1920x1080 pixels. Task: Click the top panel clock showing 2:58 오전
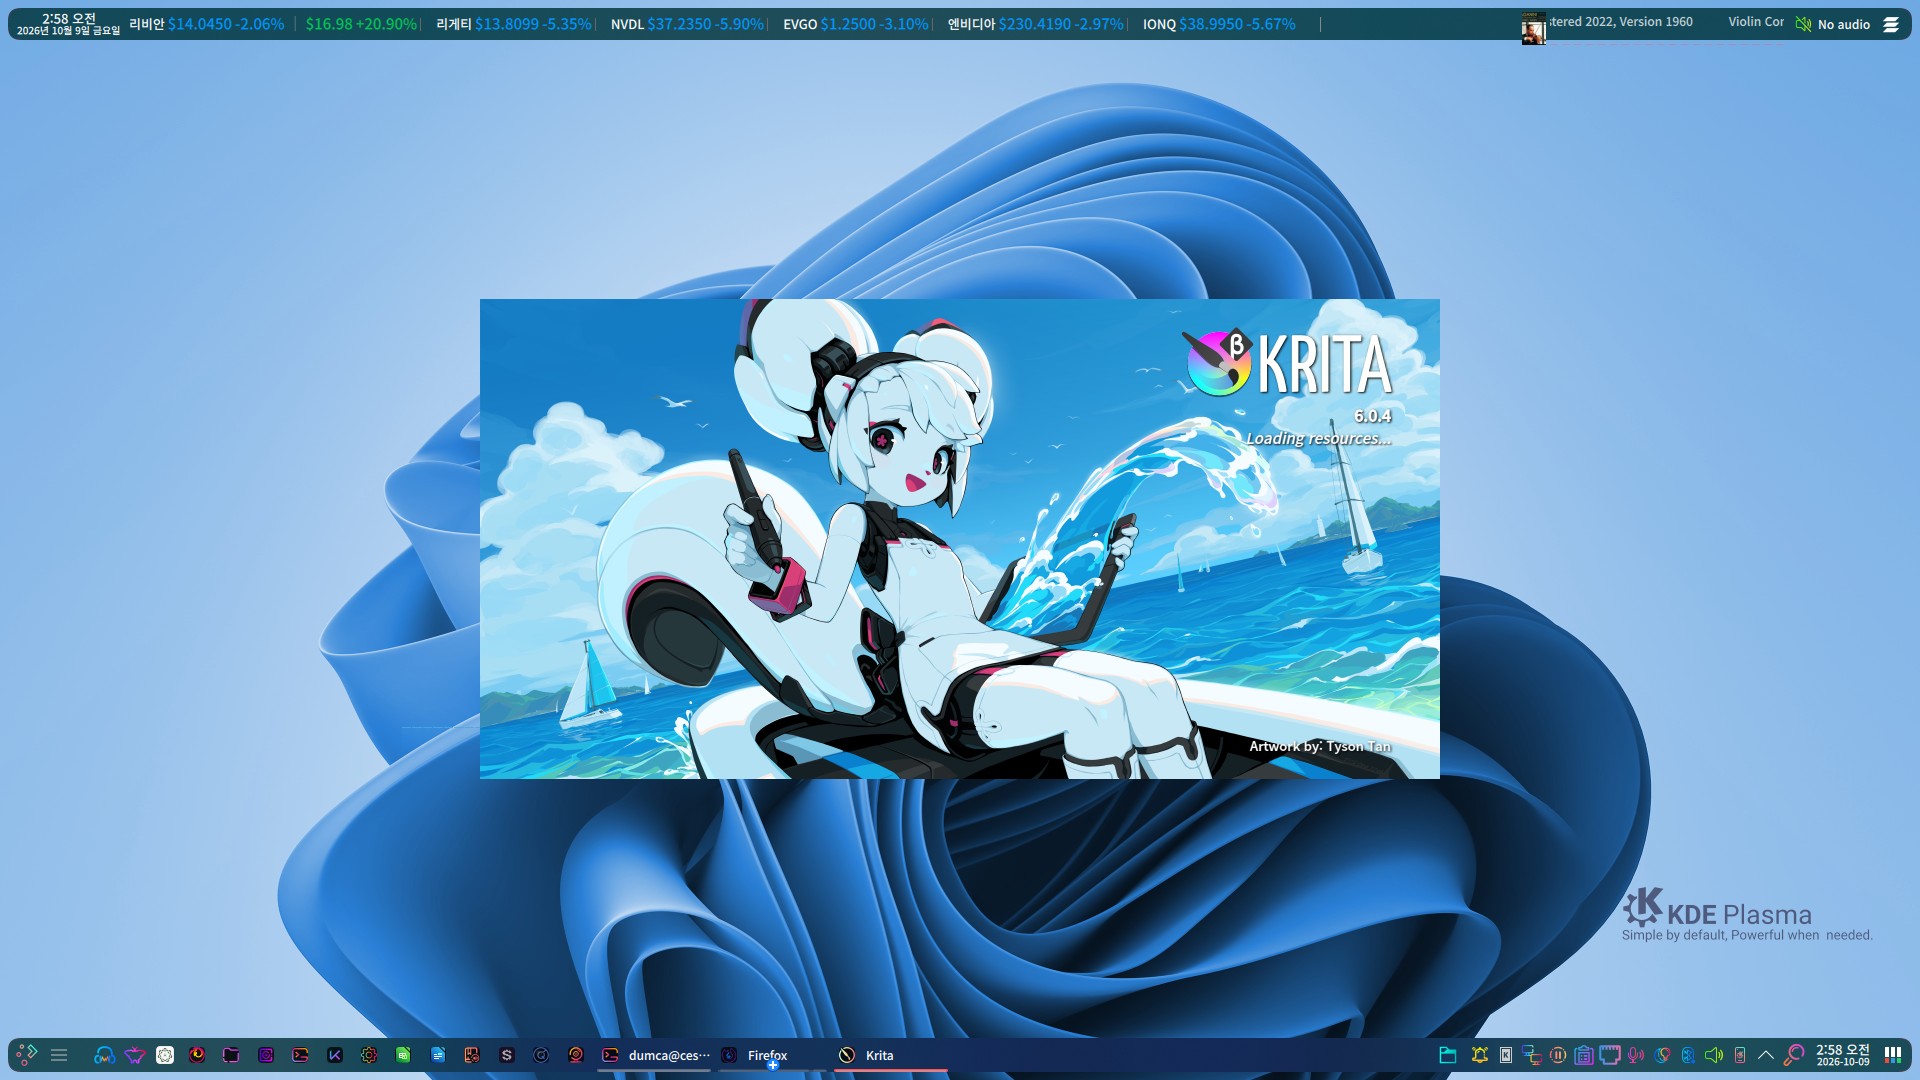tap(68, 24)
